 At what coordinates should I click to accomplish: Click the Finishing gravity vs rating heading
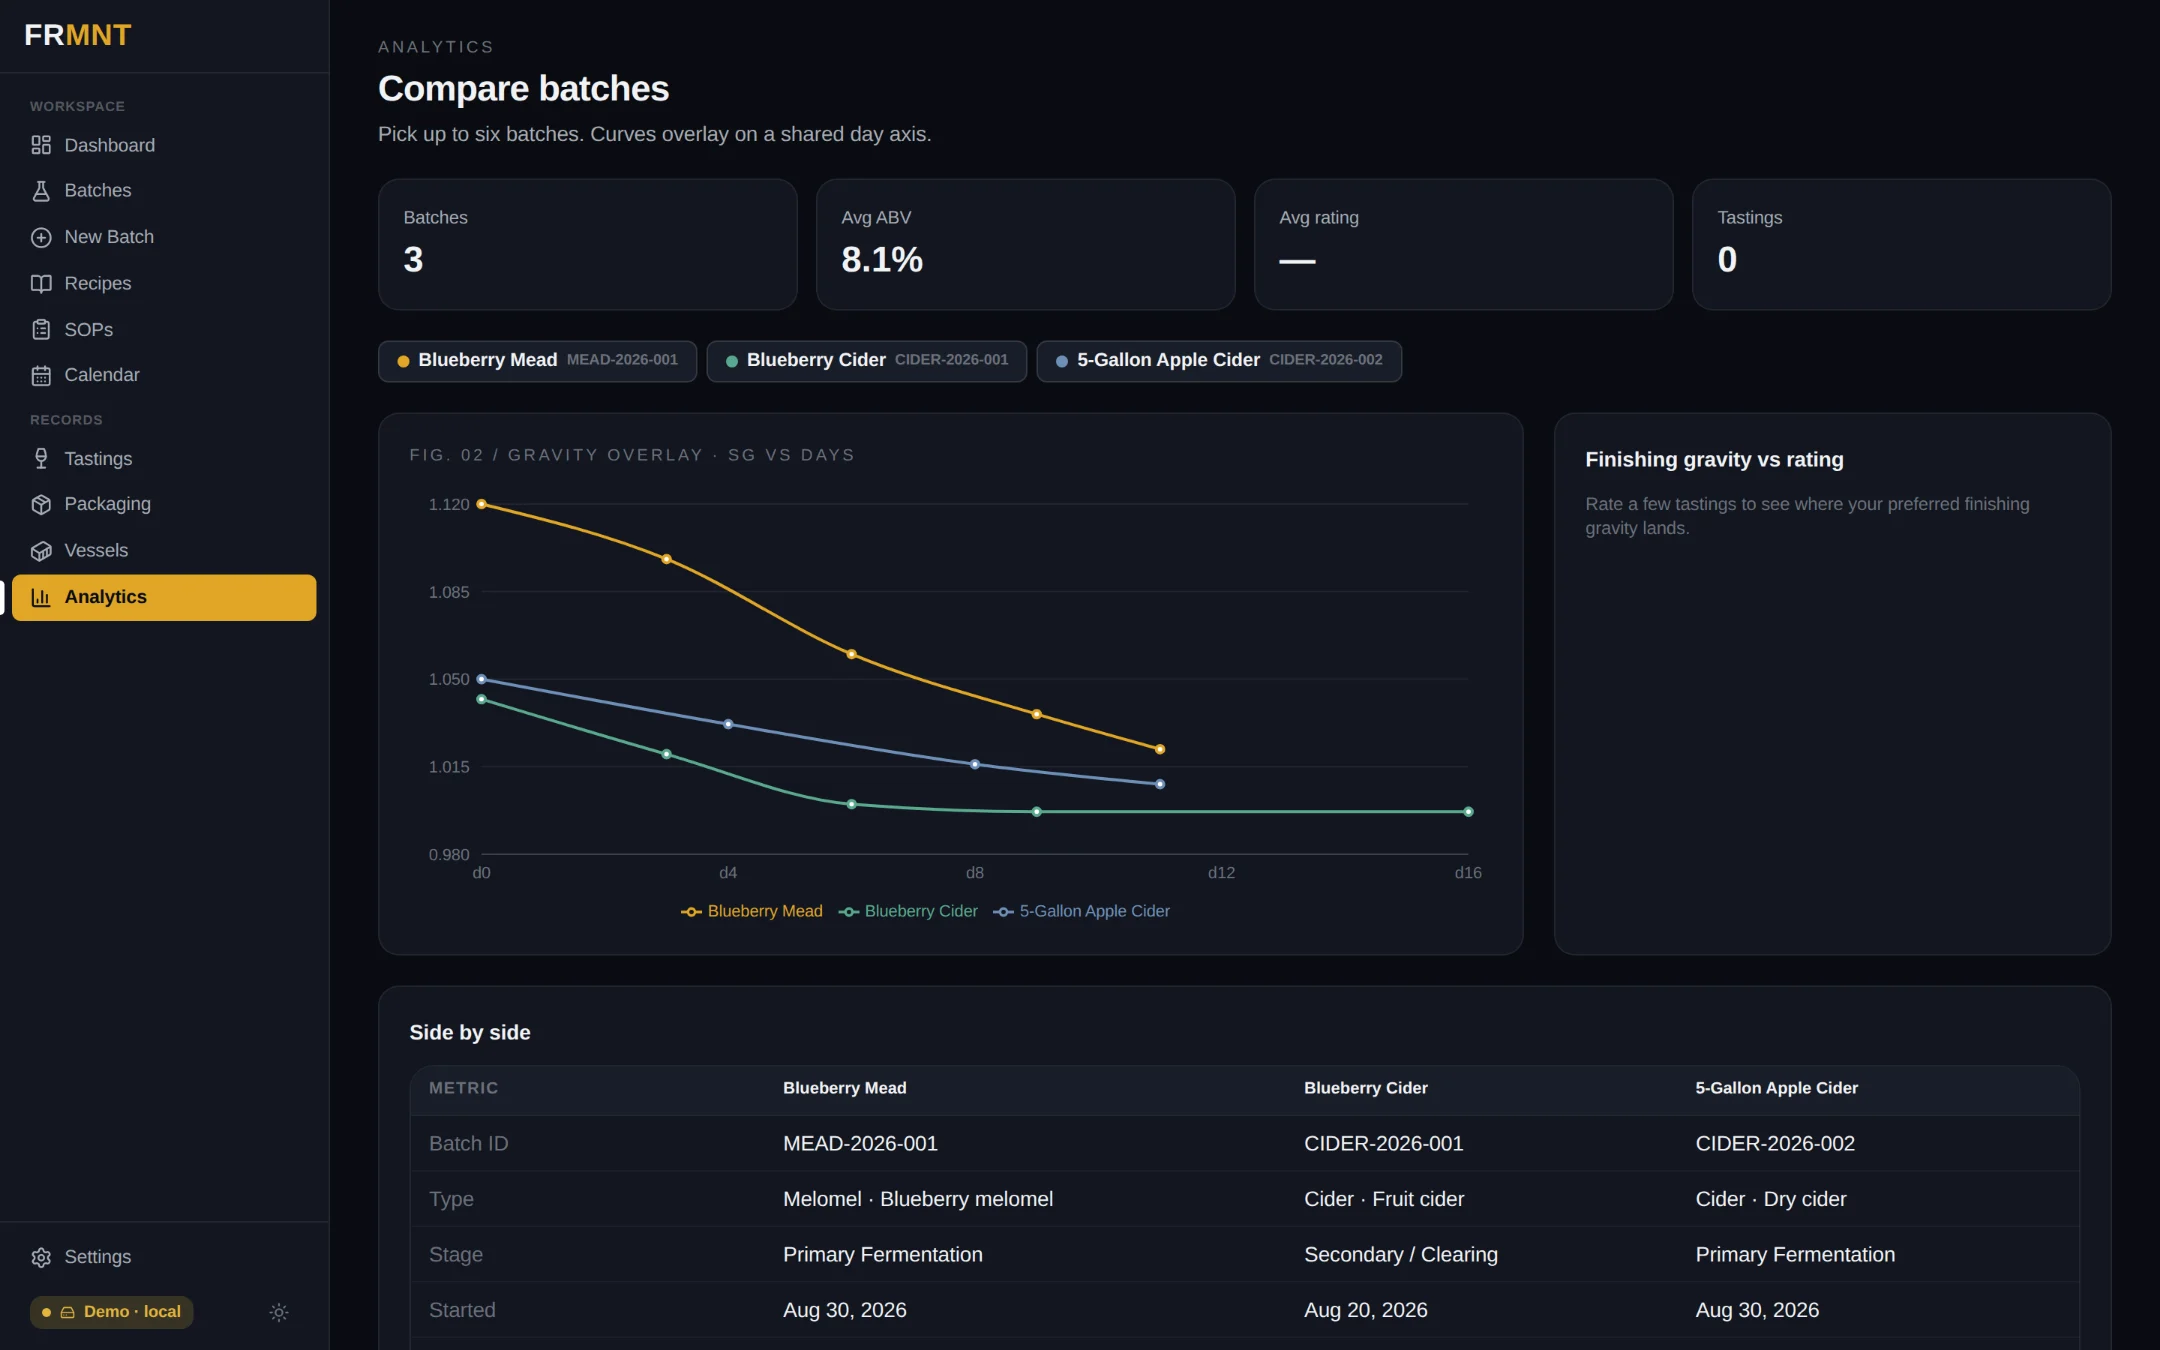pyautogui.click(x=1714, y=460)
